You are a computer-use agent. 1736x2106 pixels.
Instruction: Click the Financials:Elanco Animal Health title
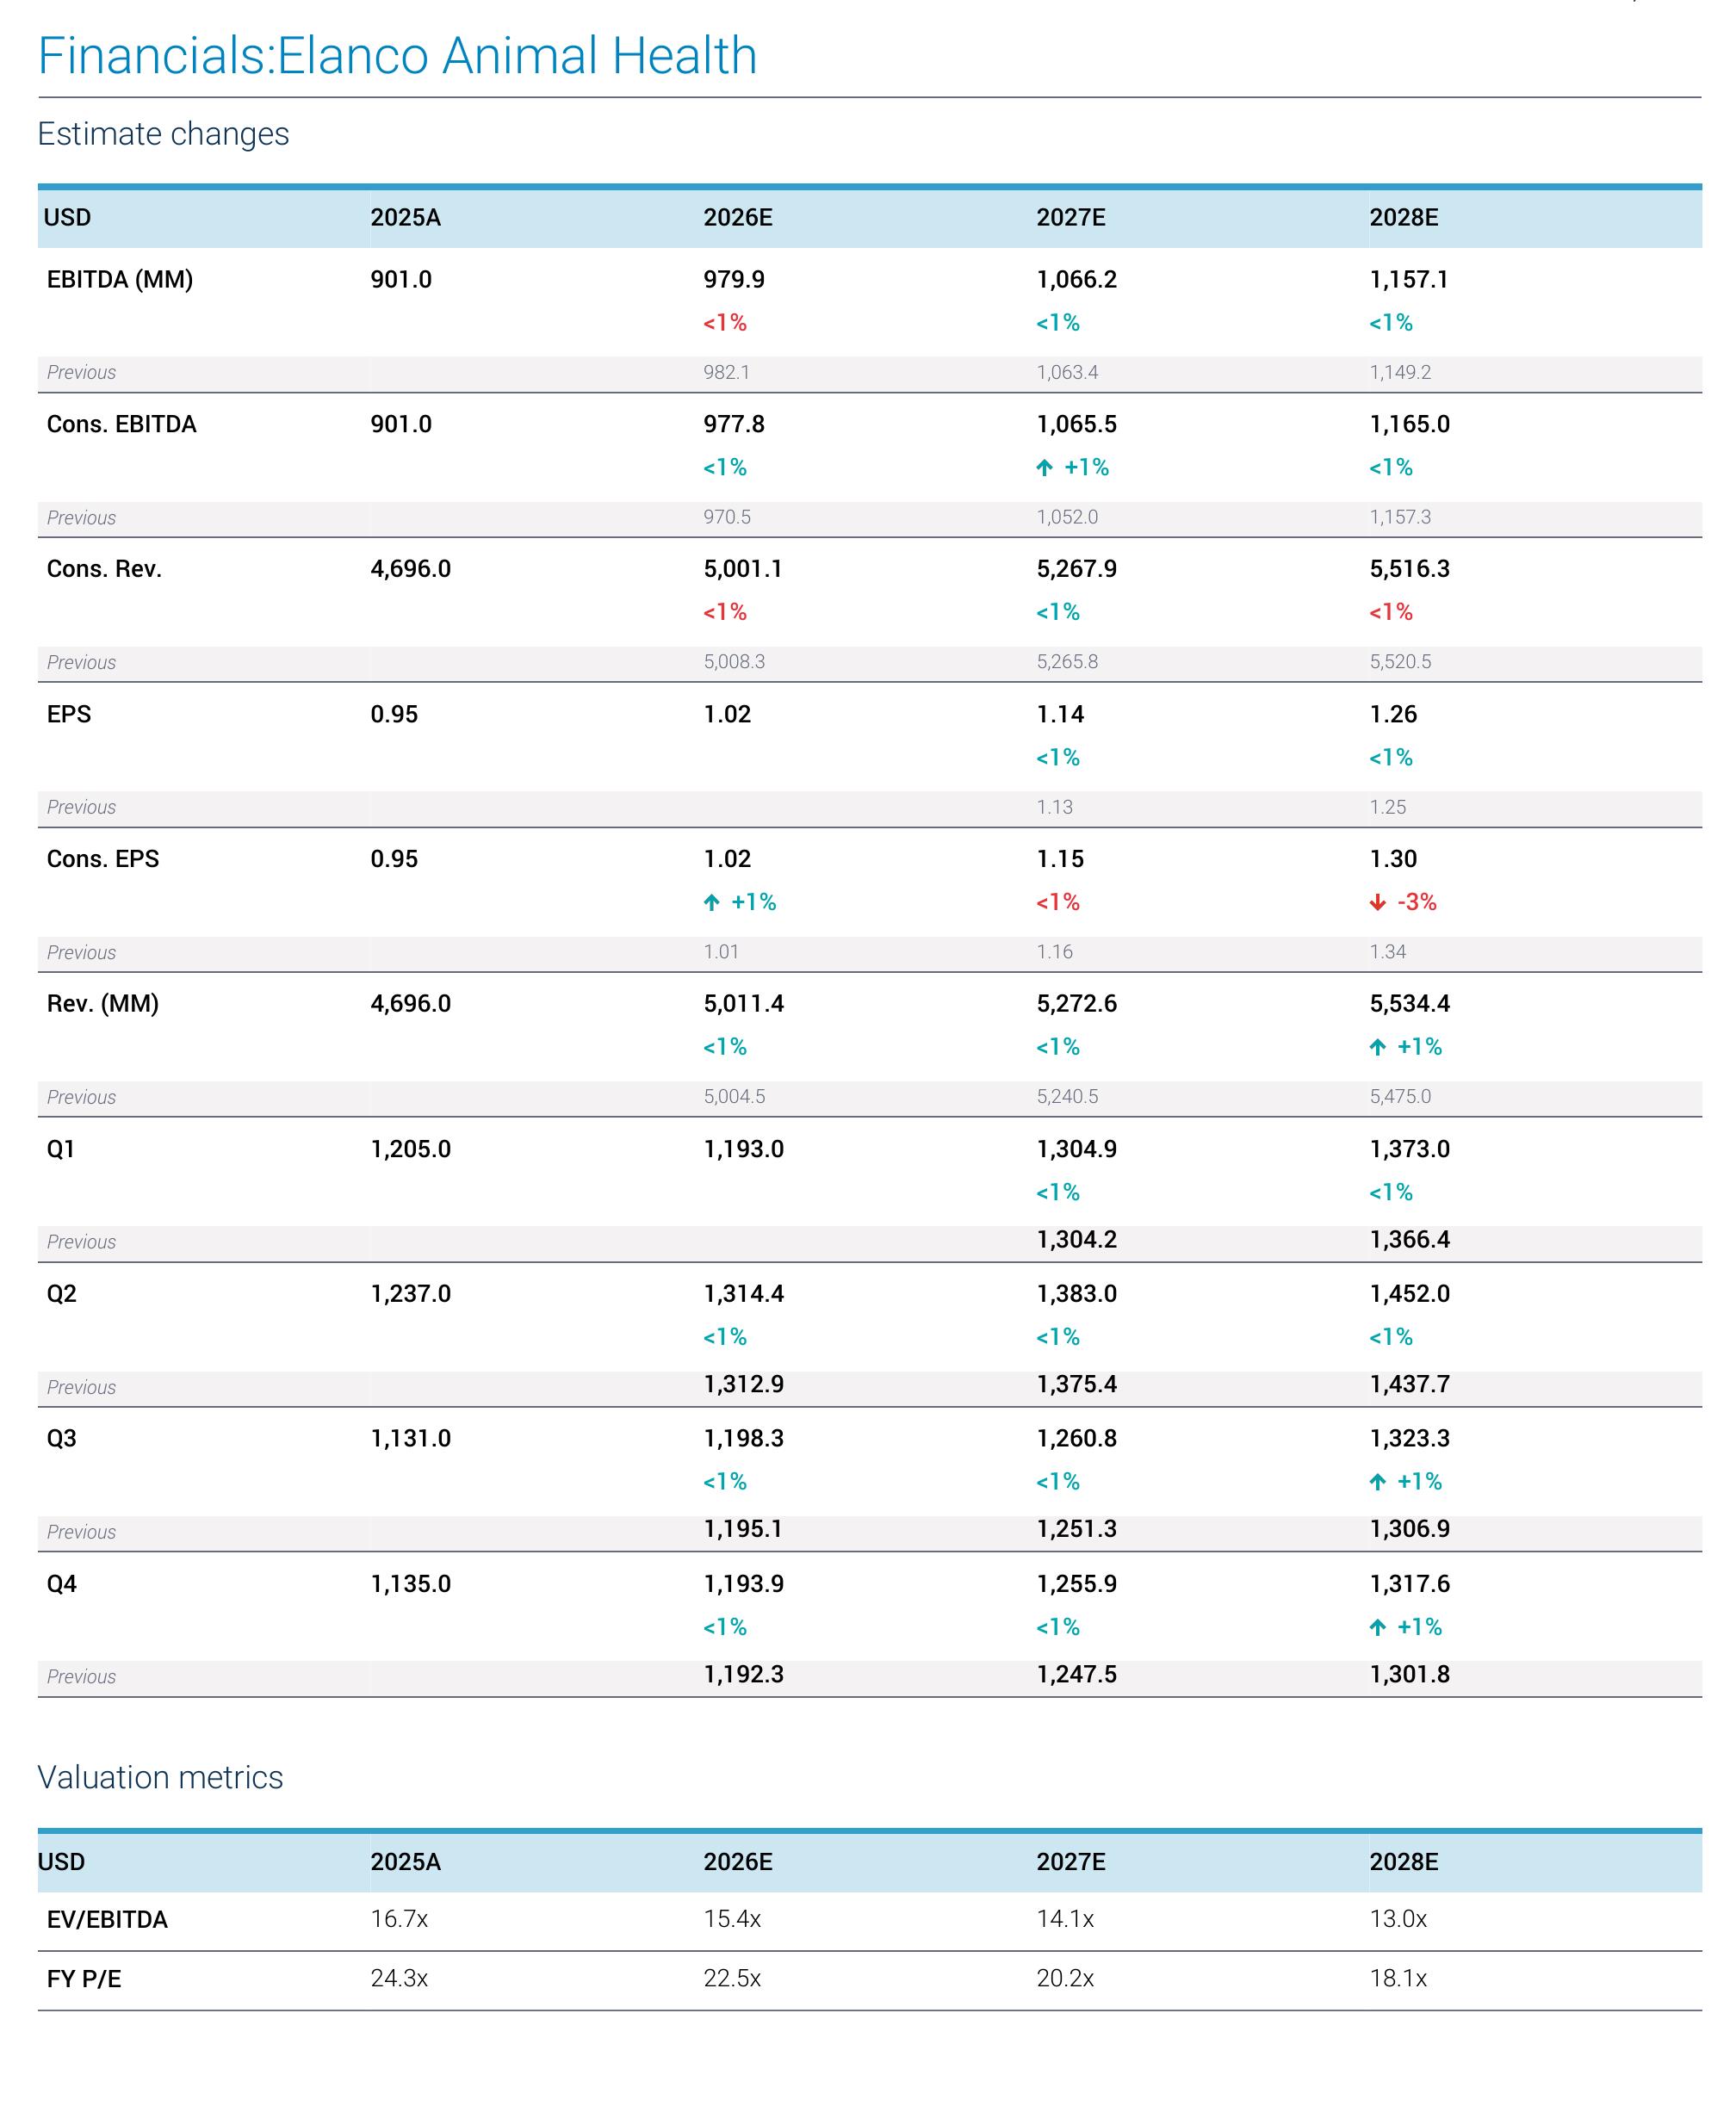pos(397,55)
